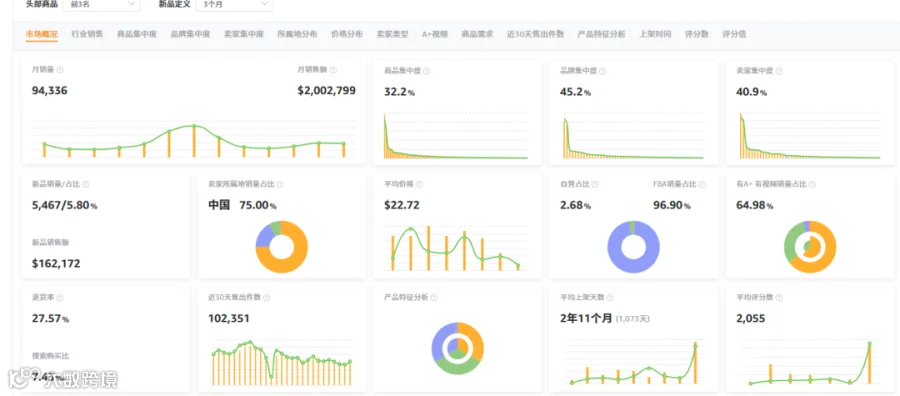This screenshot has height=396, width=900.
Task: Click the help icon beside 平均价格
Action: click(x=420, y=185)
